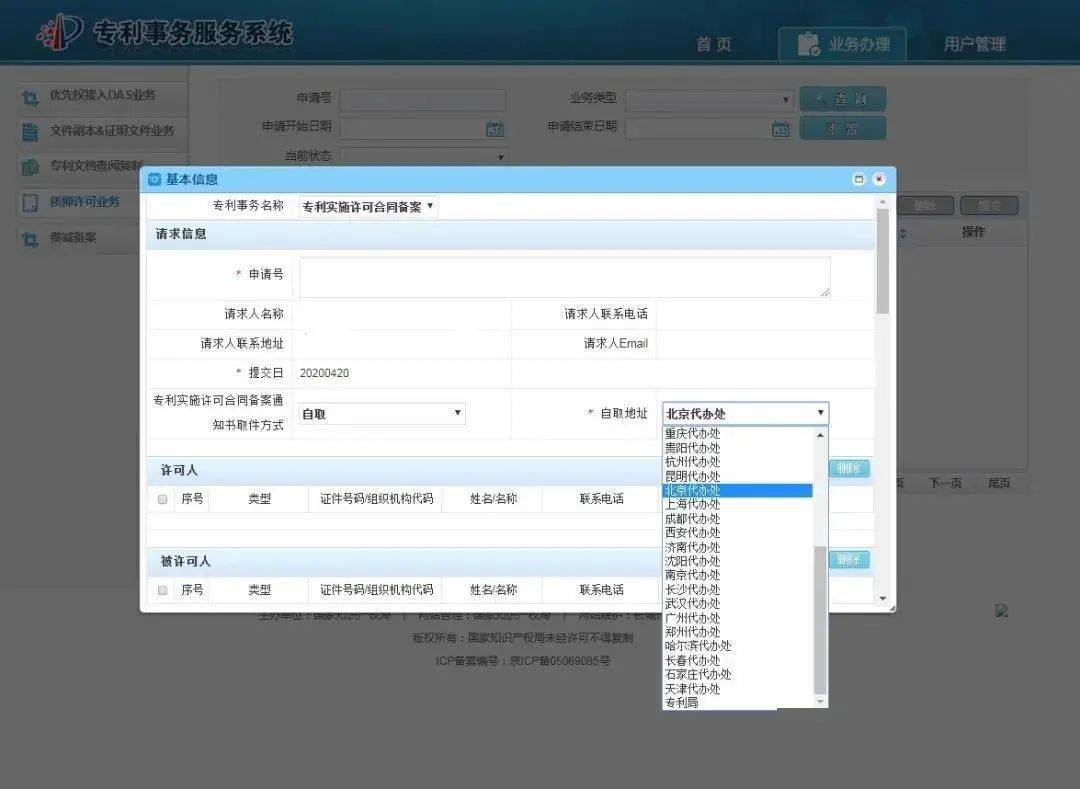Click the 基本信息 dialog title icon

point(155,179)
